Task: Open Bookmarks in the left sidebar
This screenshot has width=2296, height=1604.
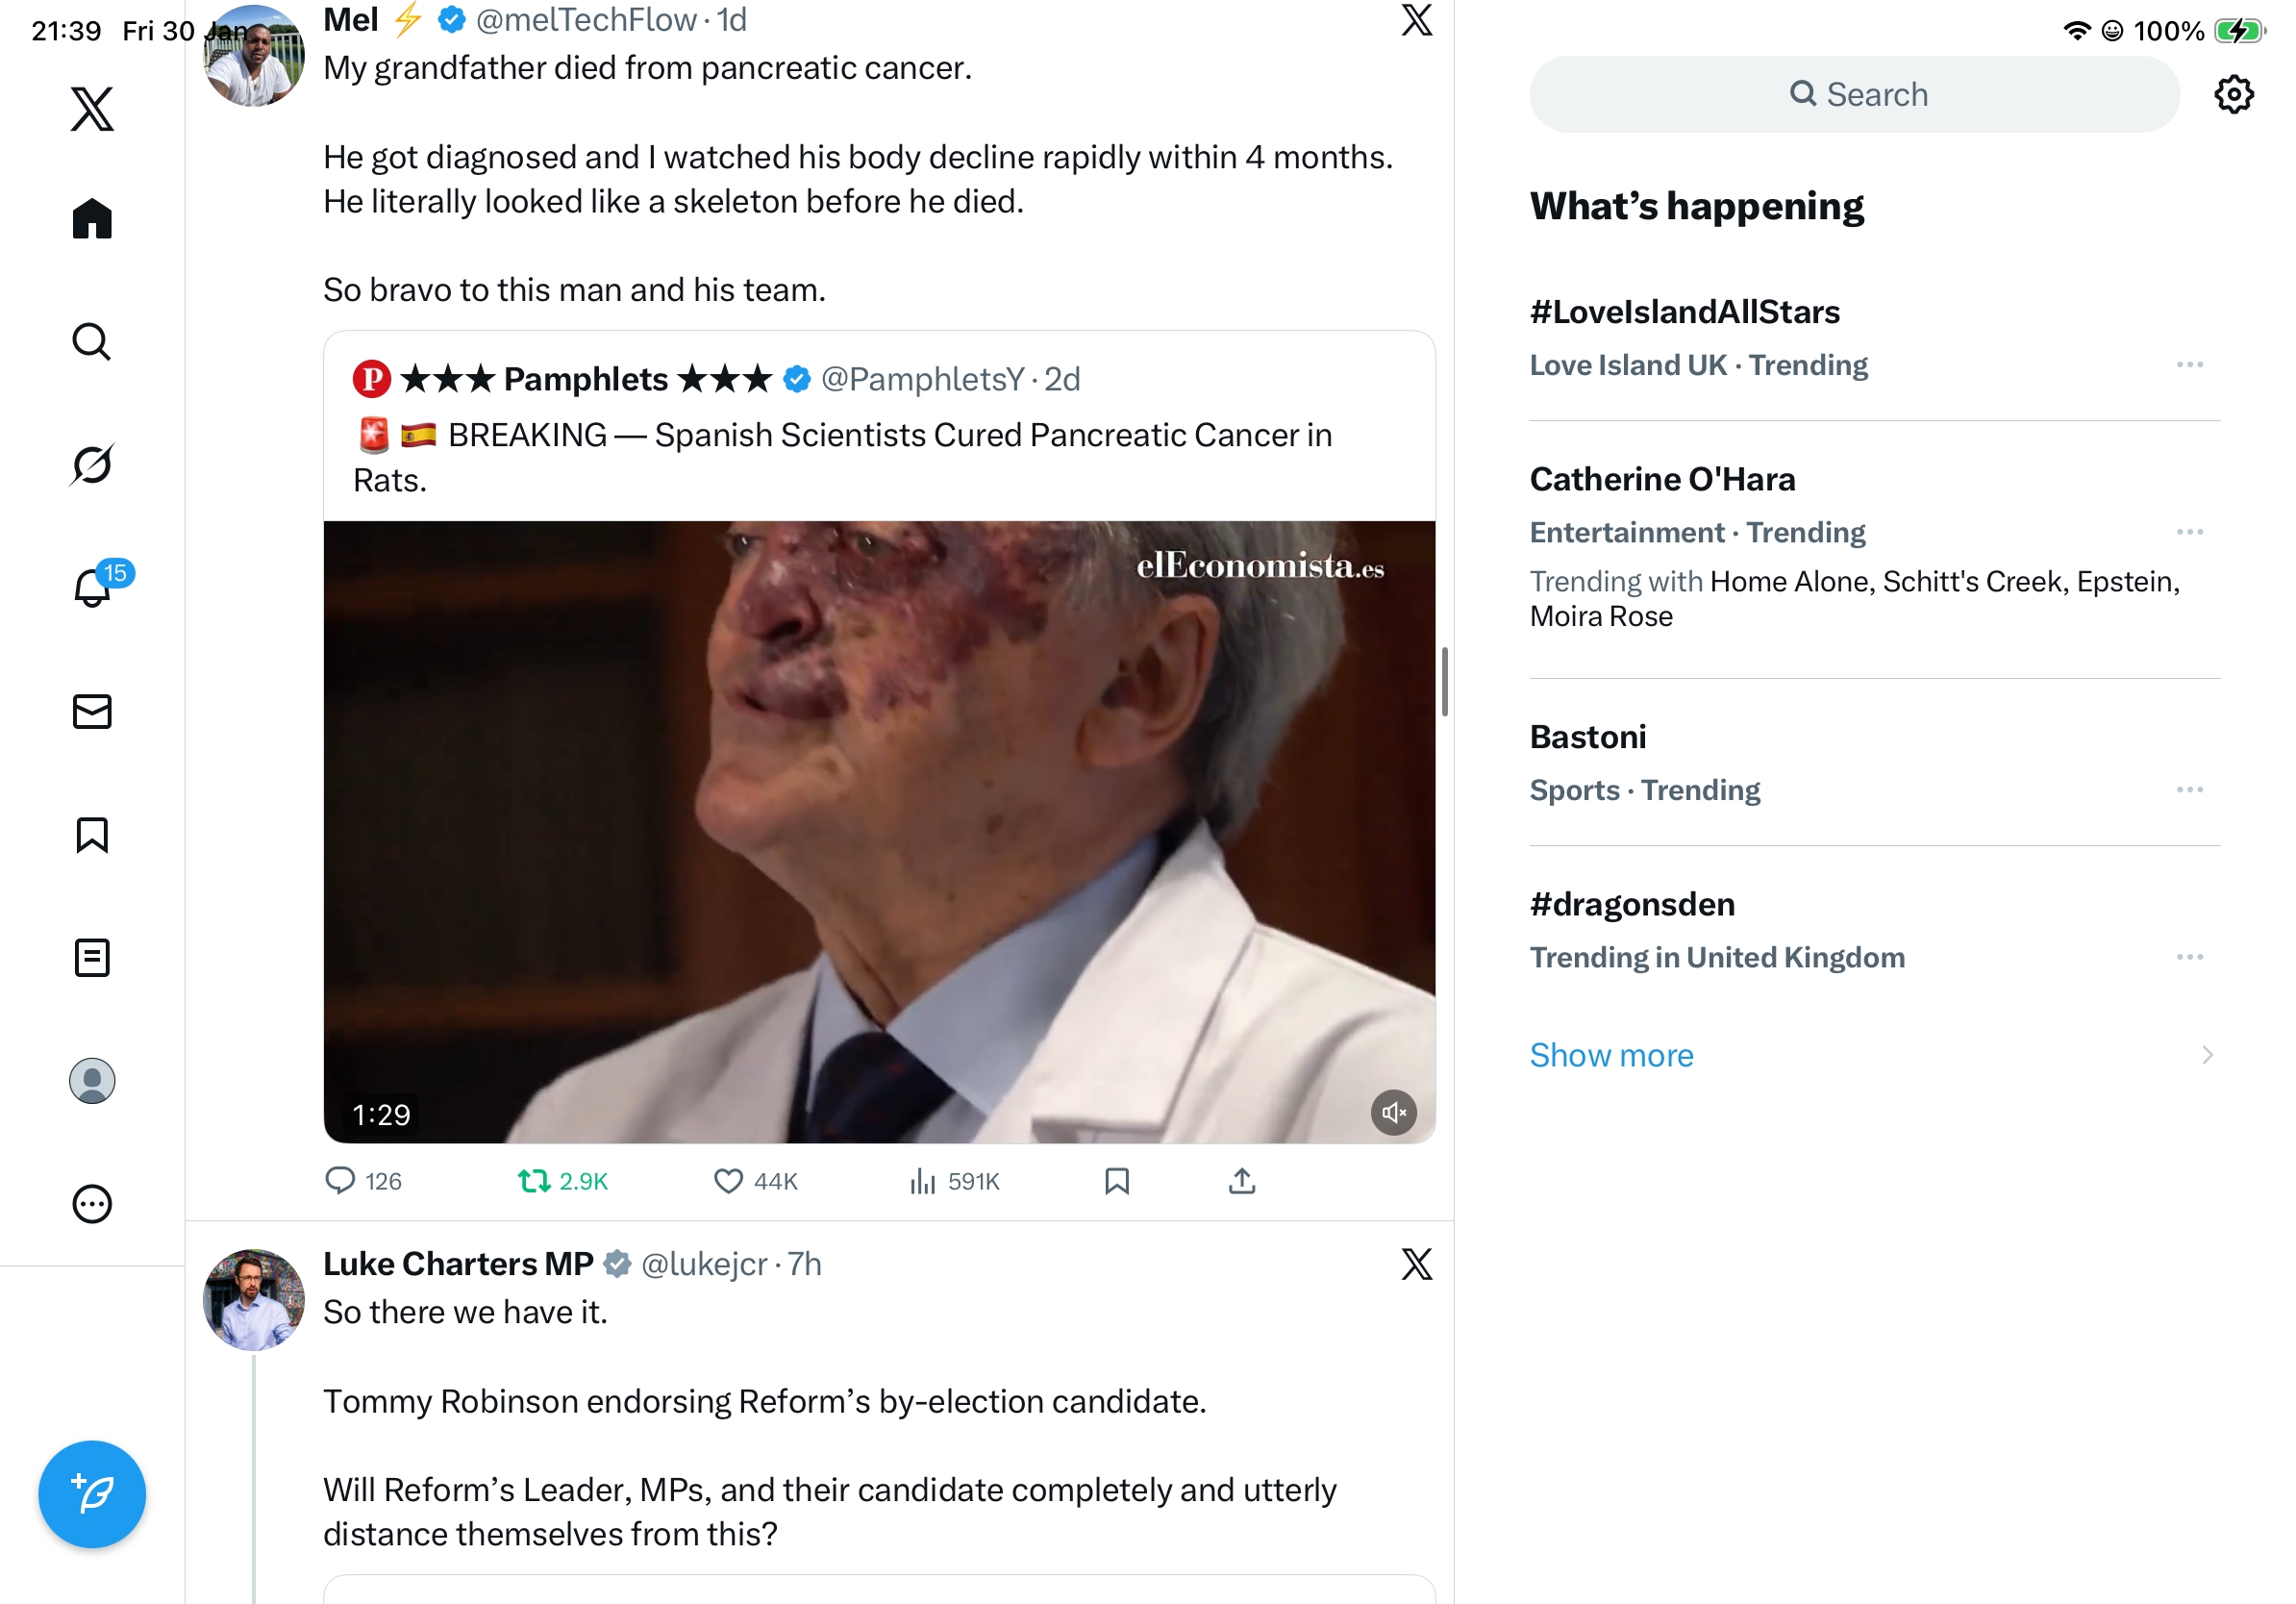Action: (92, 835)
